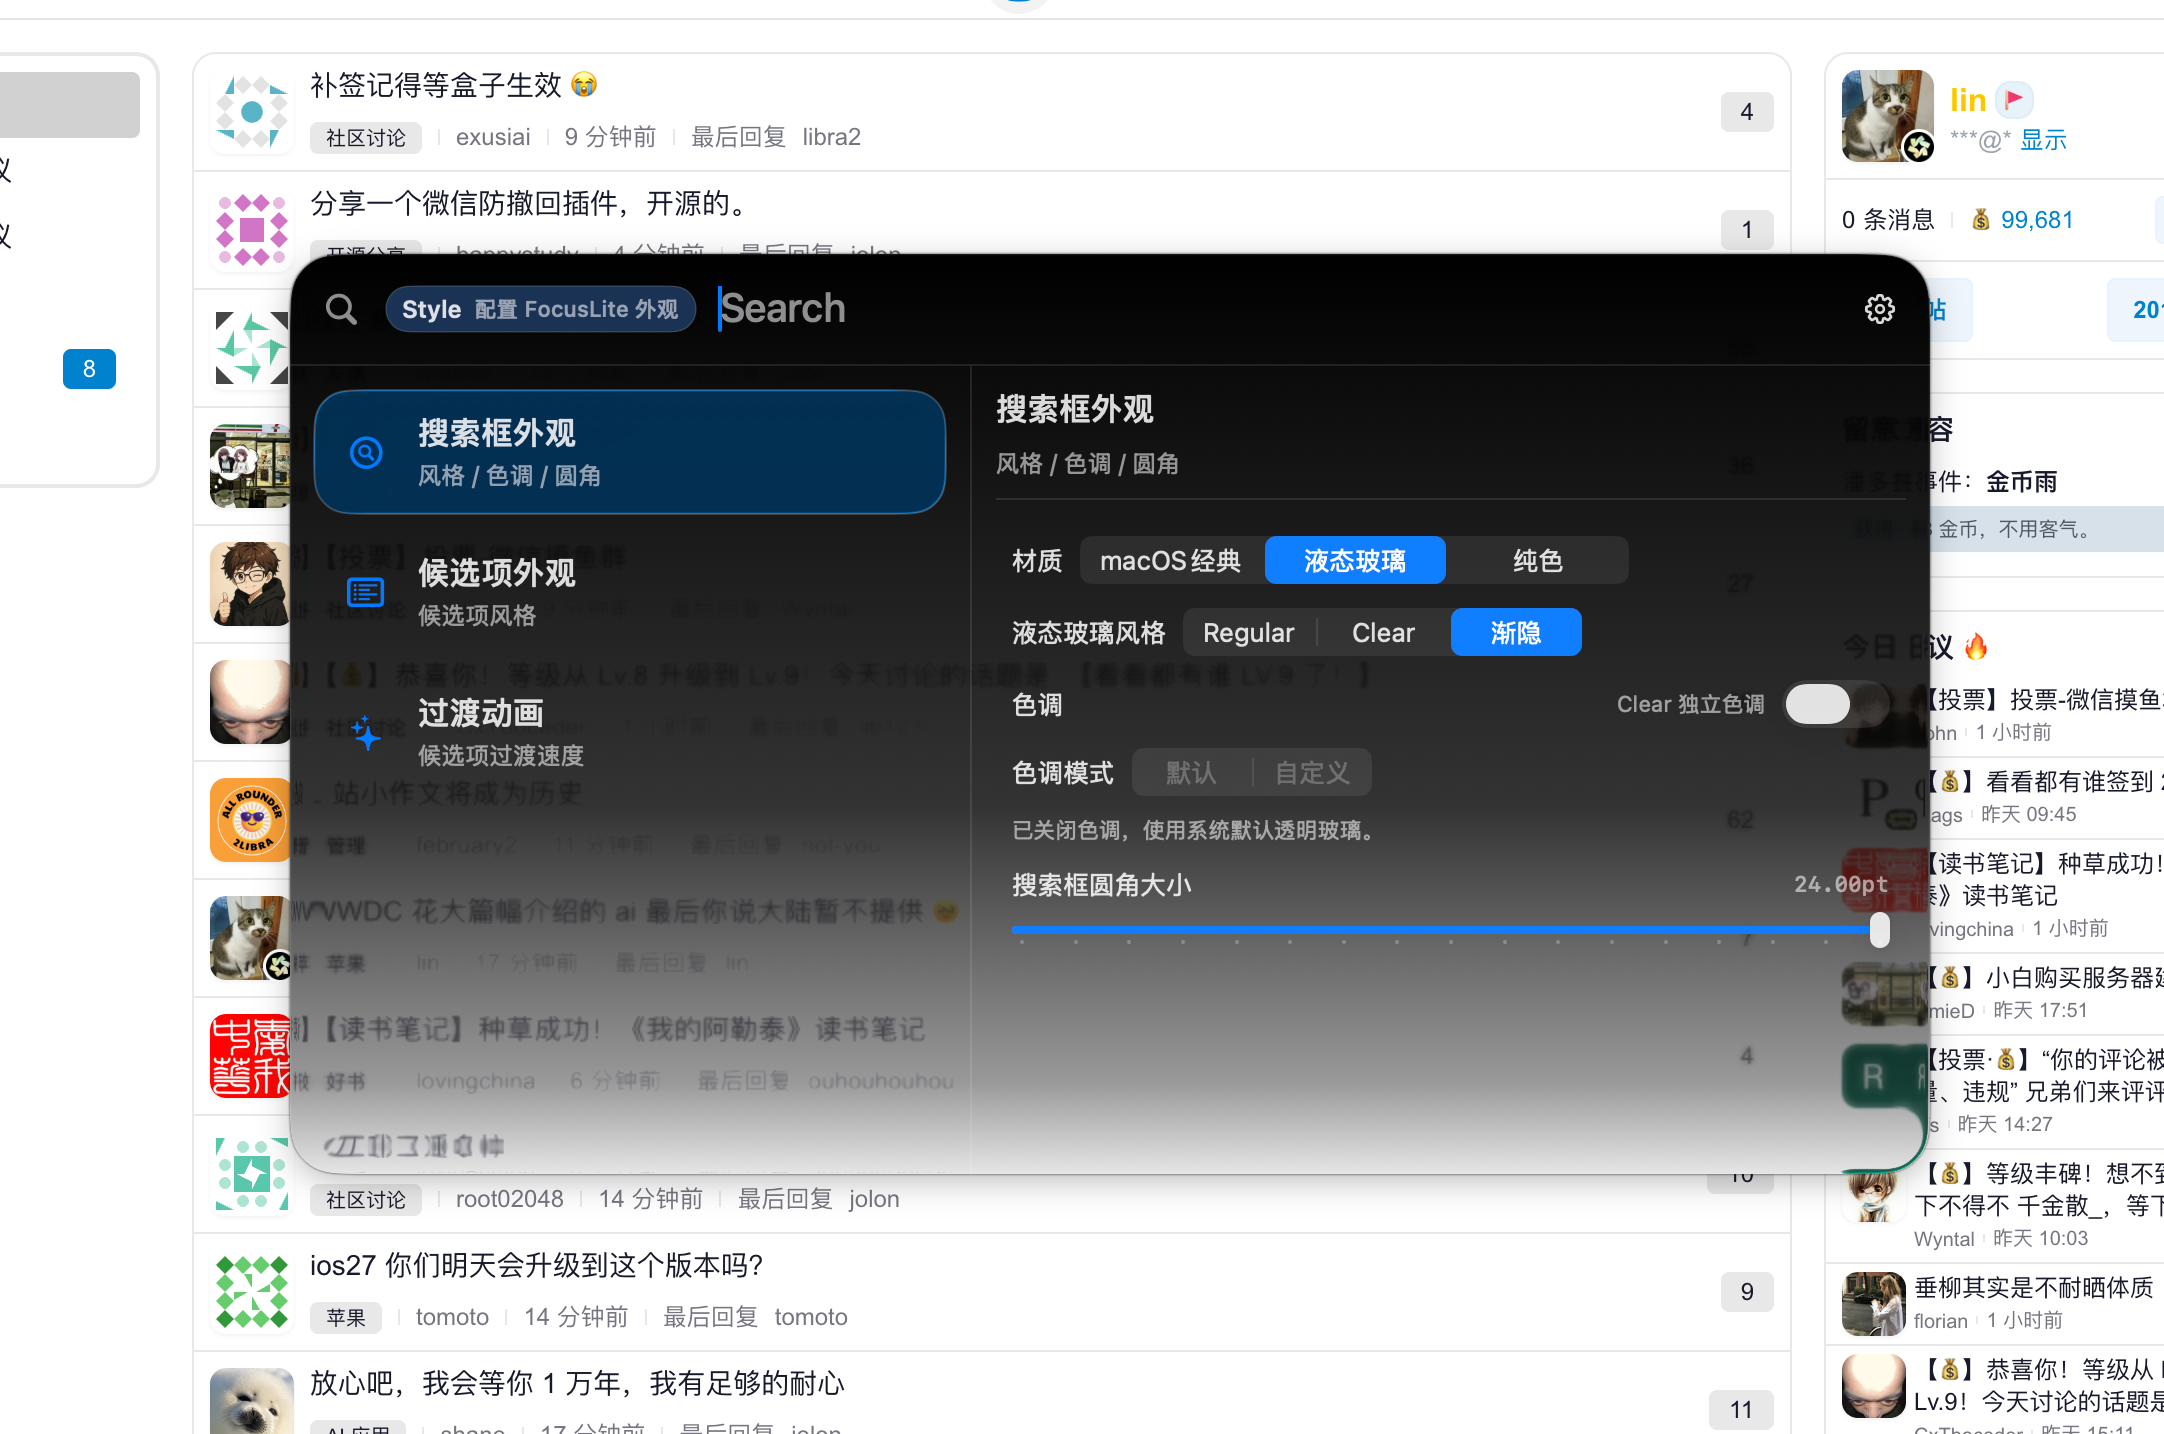
Task: Click the seal avatar of 放心吧 post
Action: 252,1402
